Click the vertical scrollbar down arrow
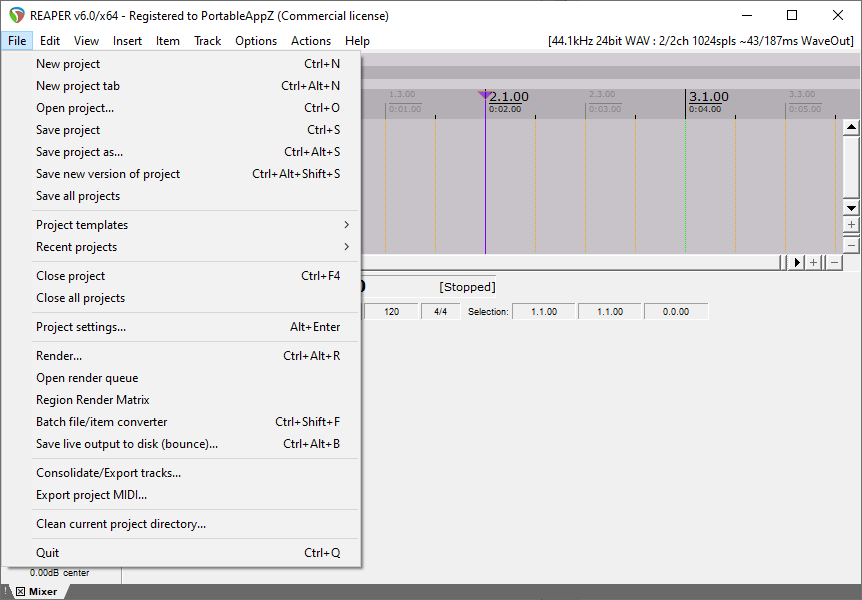Image resolution: width=862 pixels, height=600 pixels. pos(851,208)
